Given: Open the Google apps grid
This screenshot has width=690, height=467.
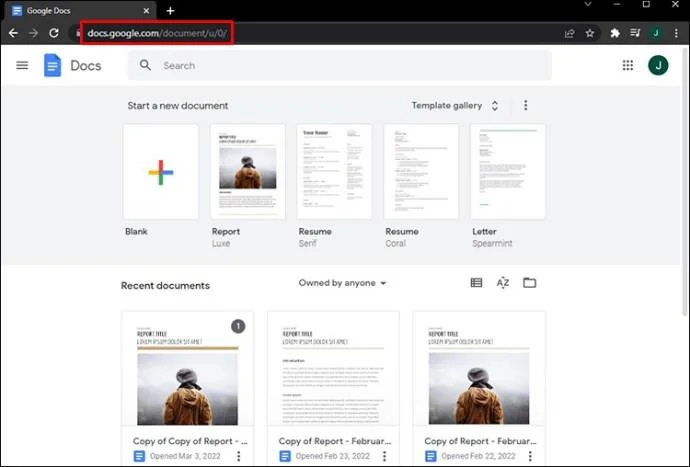Looking at the screenshot, I should tap(628, 65).
